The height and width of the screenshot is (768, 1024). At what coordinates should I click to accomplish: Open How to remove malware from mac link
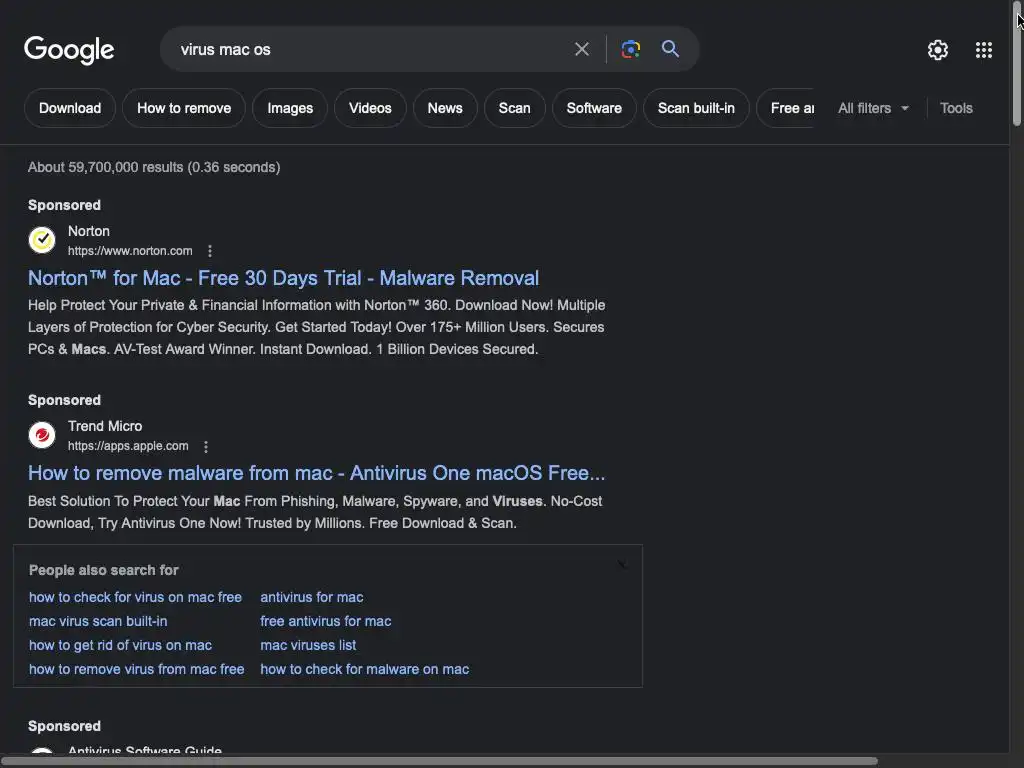tap(316, 473)
